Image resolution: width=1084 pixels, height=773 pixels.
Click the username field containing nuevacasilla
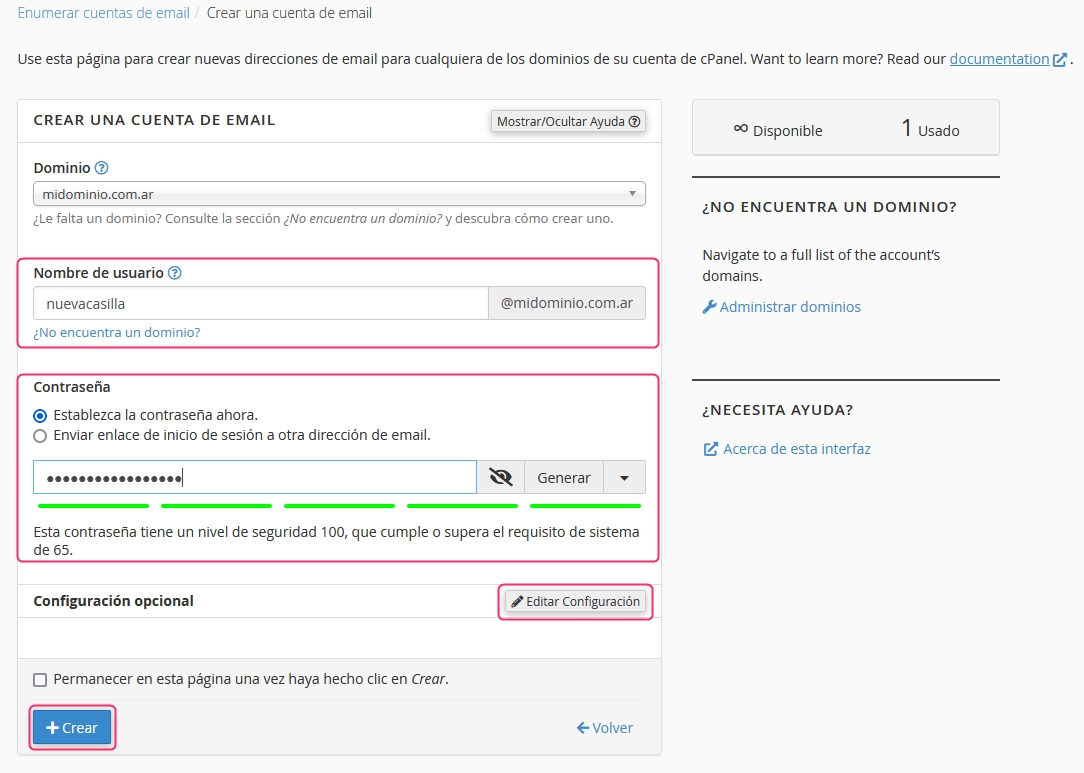point(260,303)
